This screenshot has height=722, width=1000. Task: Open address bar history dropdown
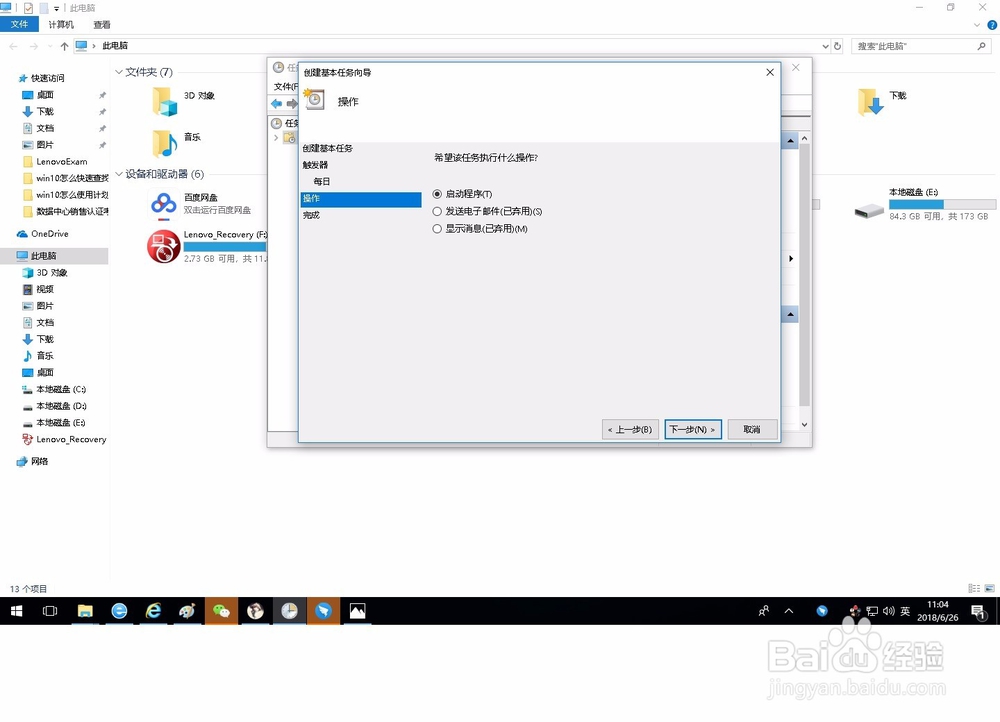825,46
